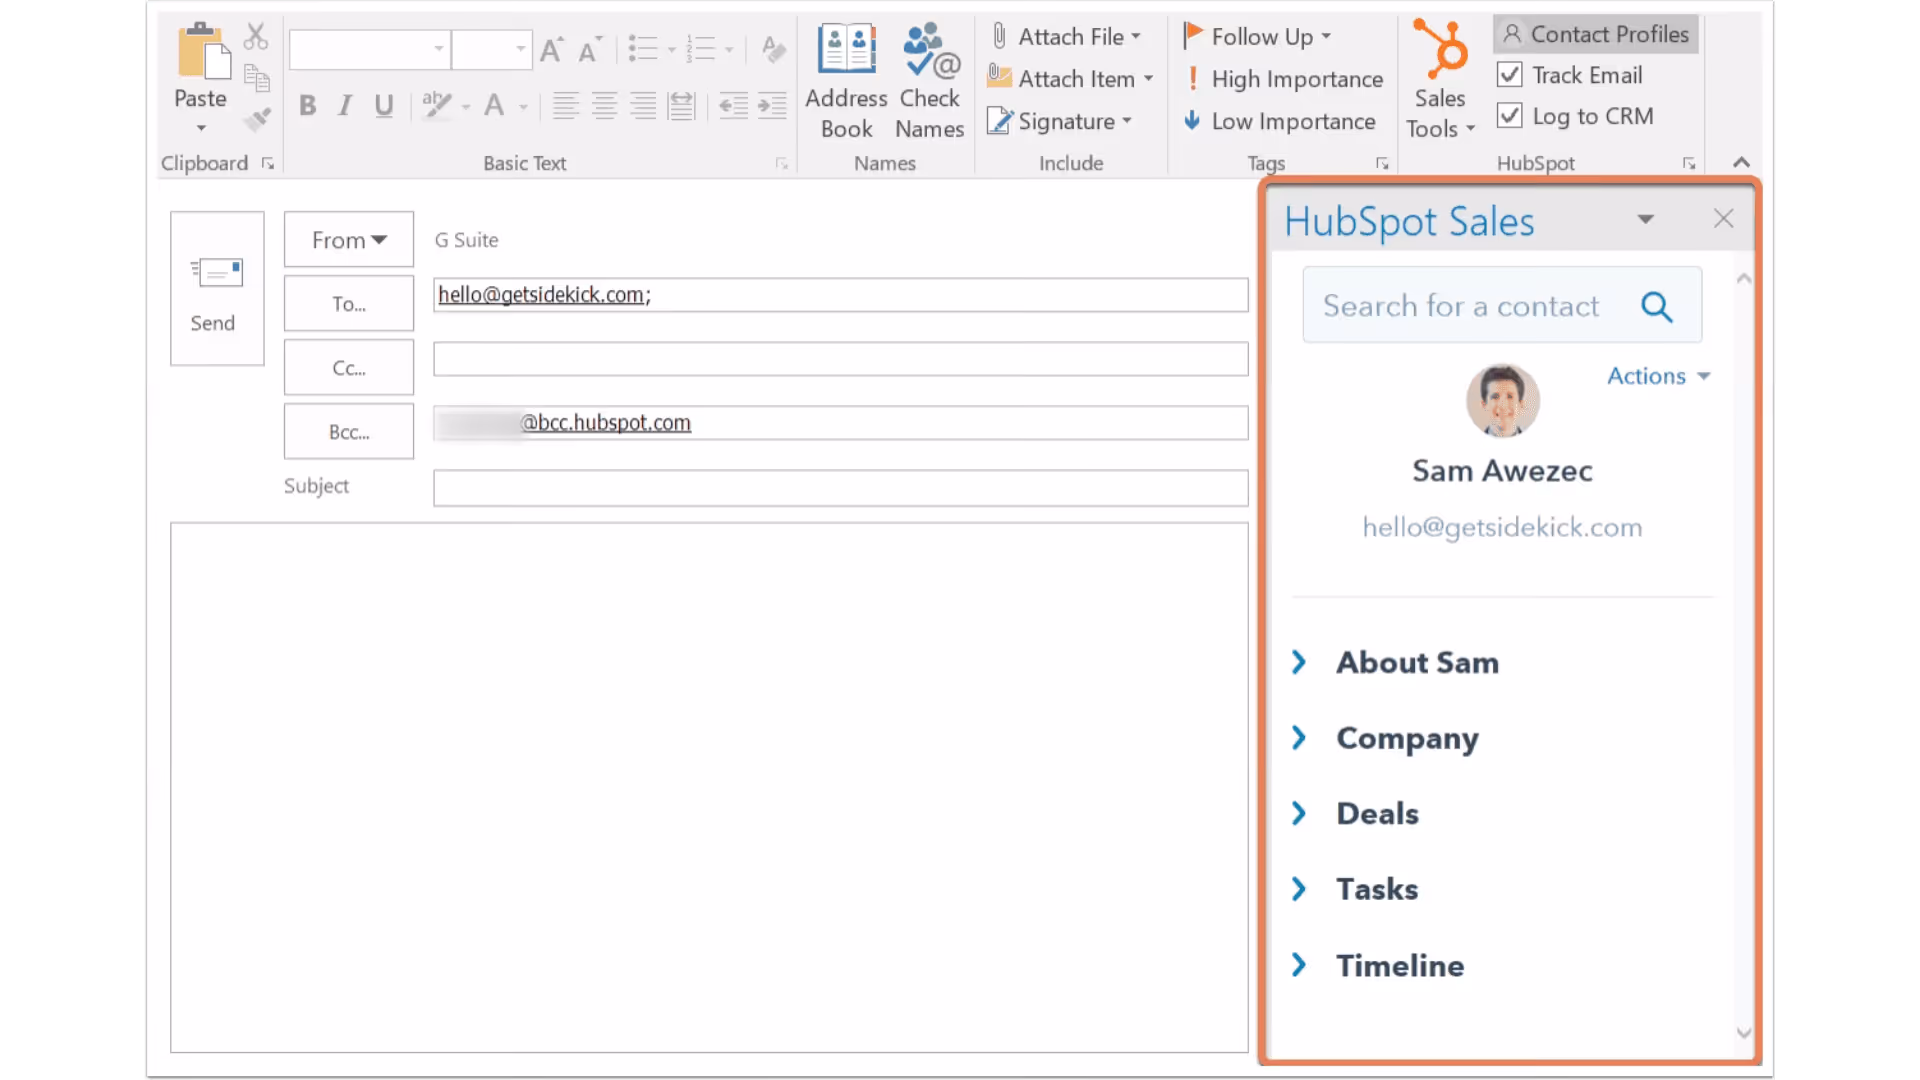
Task: Align text right
Action: click(643, 105)
